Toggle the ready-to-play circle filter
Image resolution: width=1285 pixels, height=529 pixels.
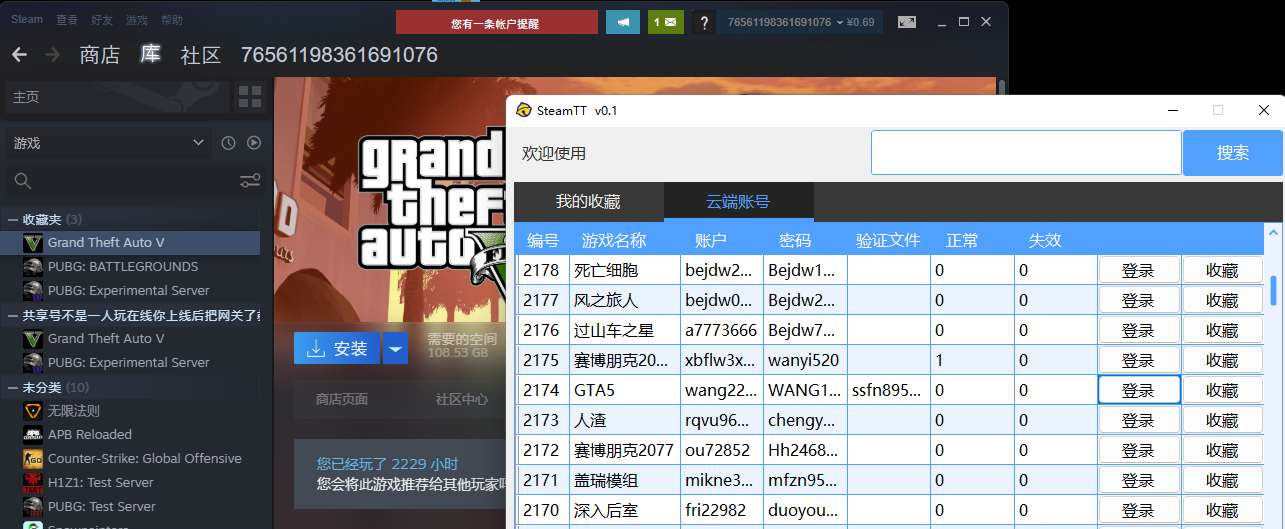254,143
